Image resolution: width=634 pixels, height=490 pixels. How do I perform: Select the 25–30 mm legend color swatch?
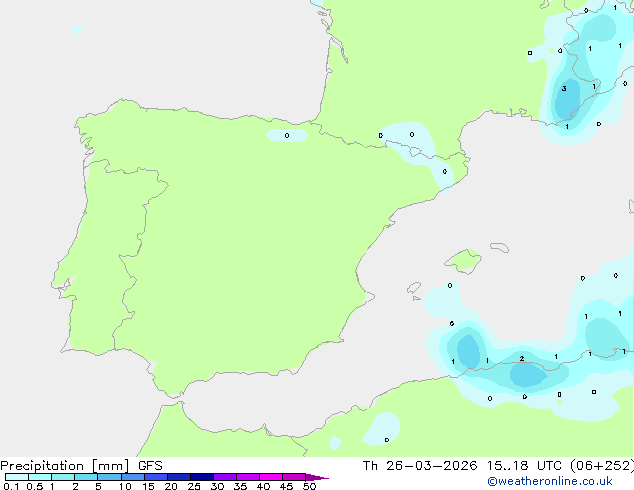tap(202, 477)
